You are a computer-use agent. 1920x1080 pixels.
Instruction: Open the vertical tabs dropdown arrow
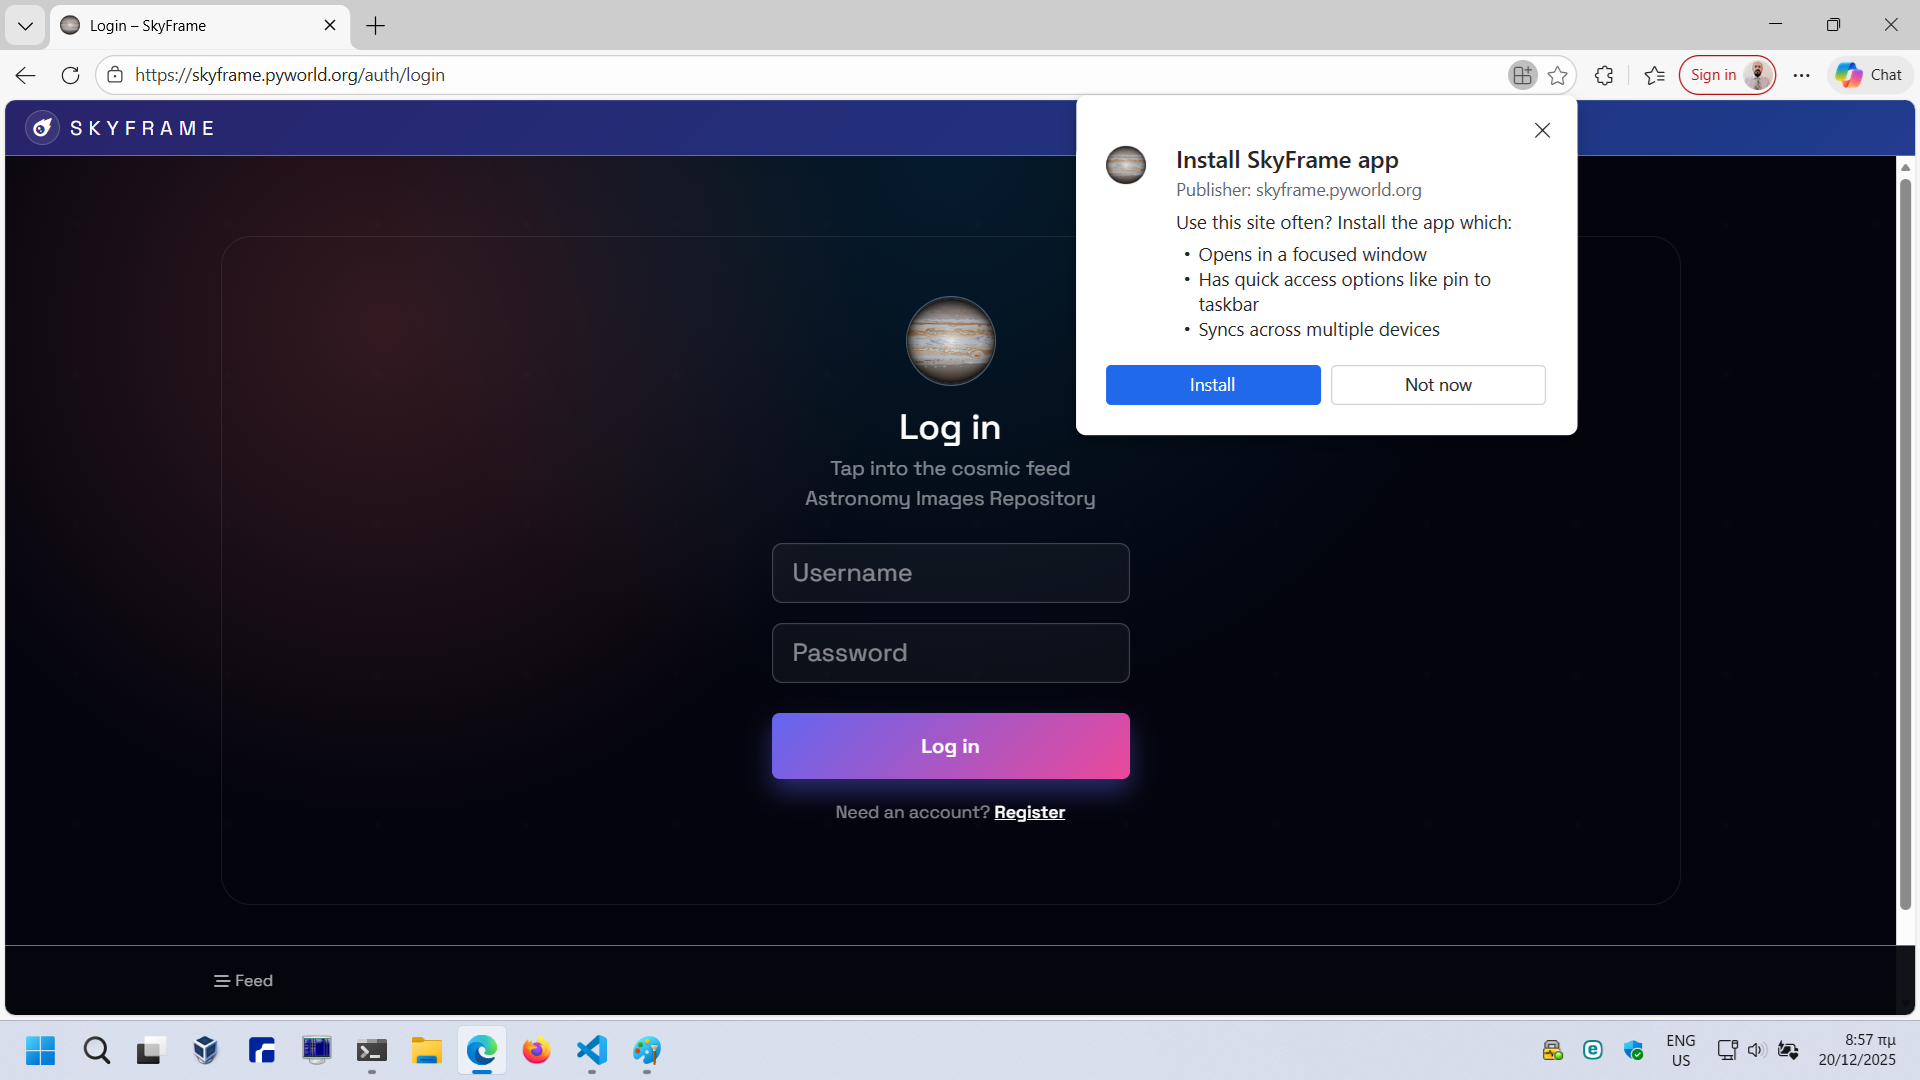click(25, 25)
